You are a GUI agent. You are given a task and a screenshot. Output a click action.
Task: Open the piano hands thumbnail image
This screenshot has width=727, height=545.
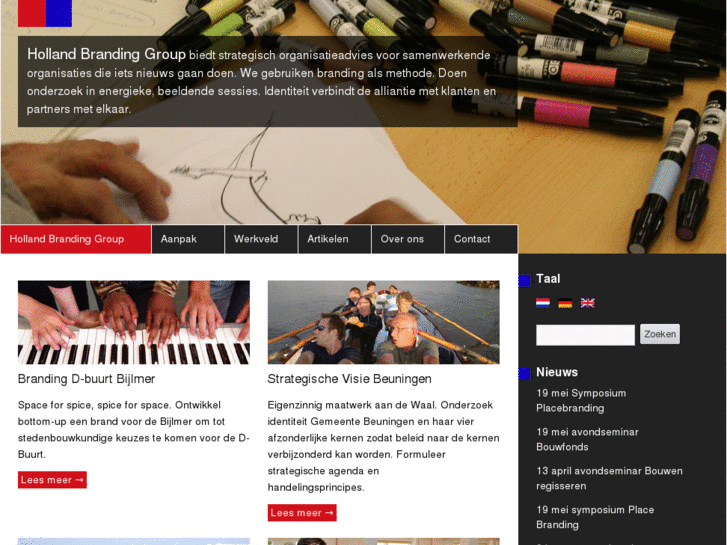[134, 322]
